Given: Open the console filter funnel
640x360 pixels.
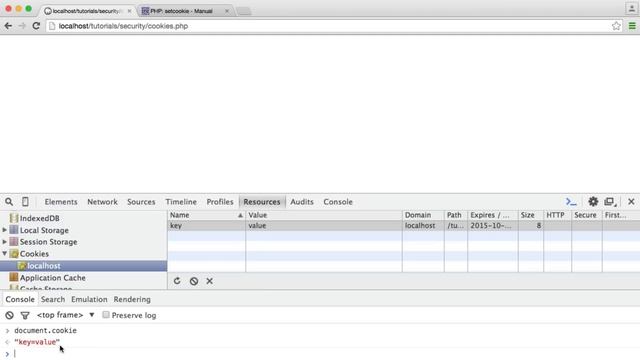Looking at the screenshot, I should tap(25, 315).
